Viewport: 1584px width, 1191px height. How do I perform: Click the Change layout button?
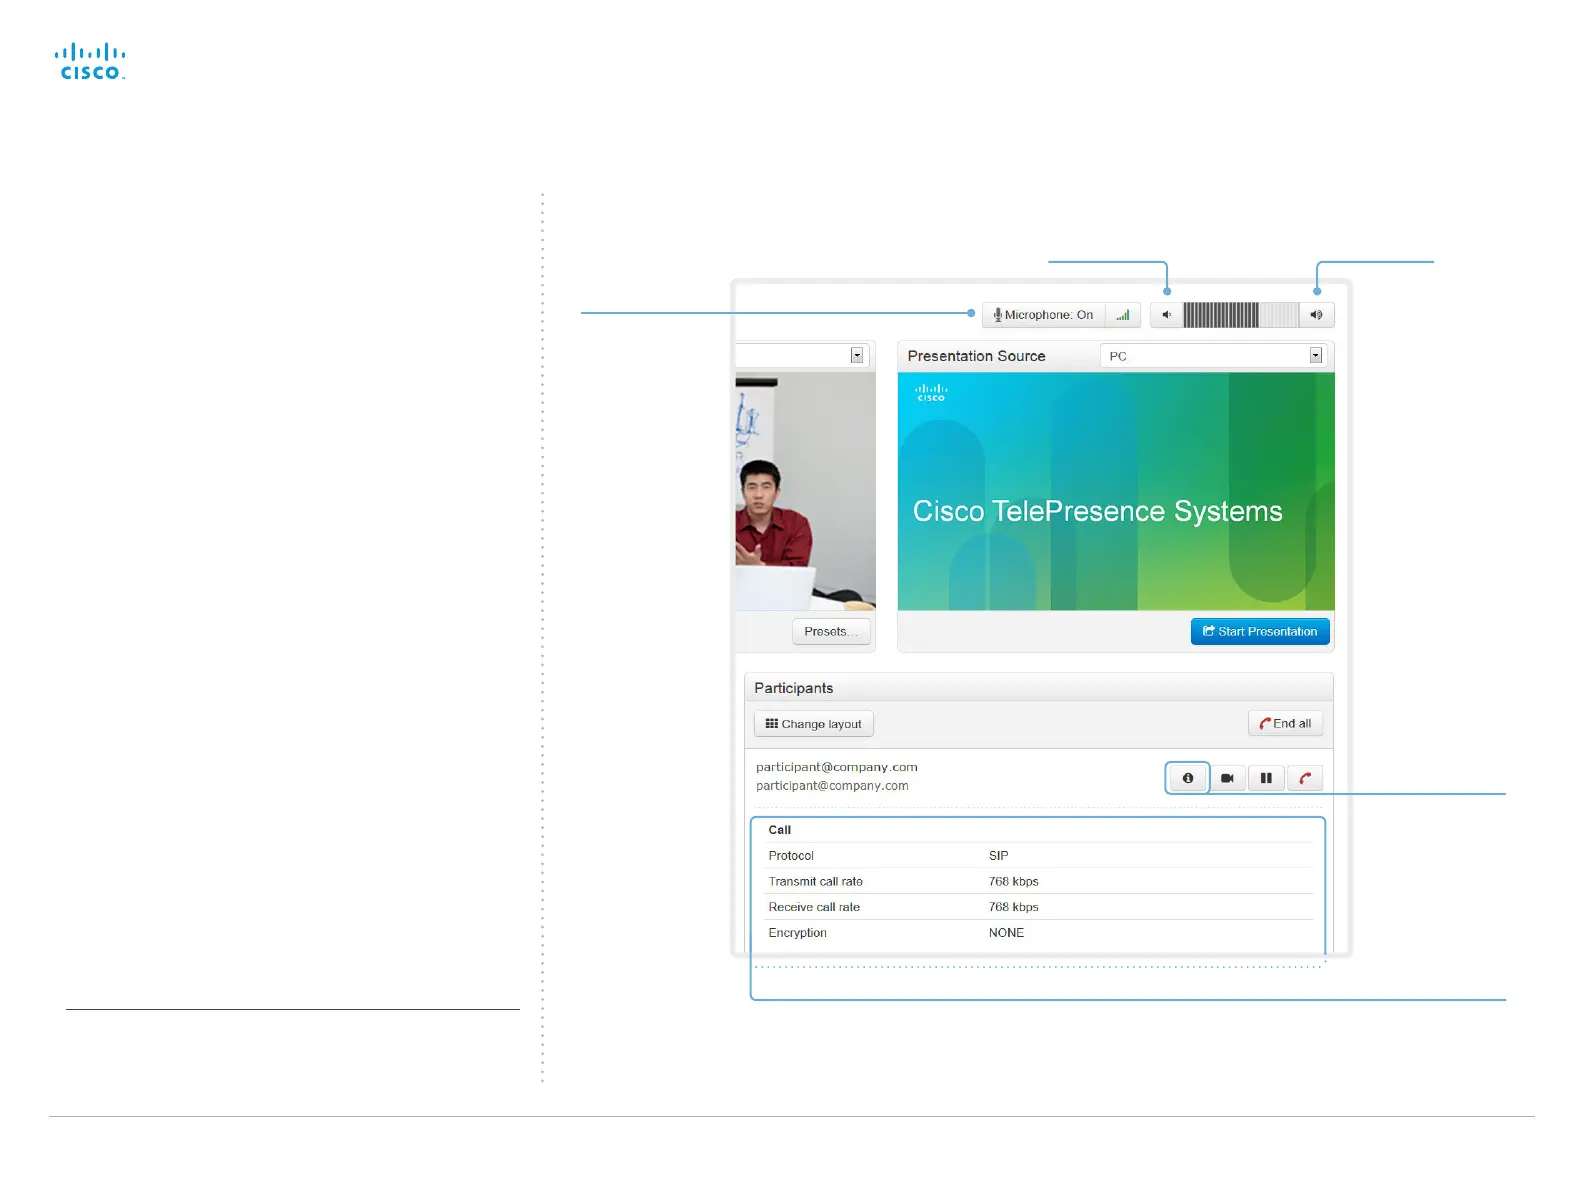point(814,724)
